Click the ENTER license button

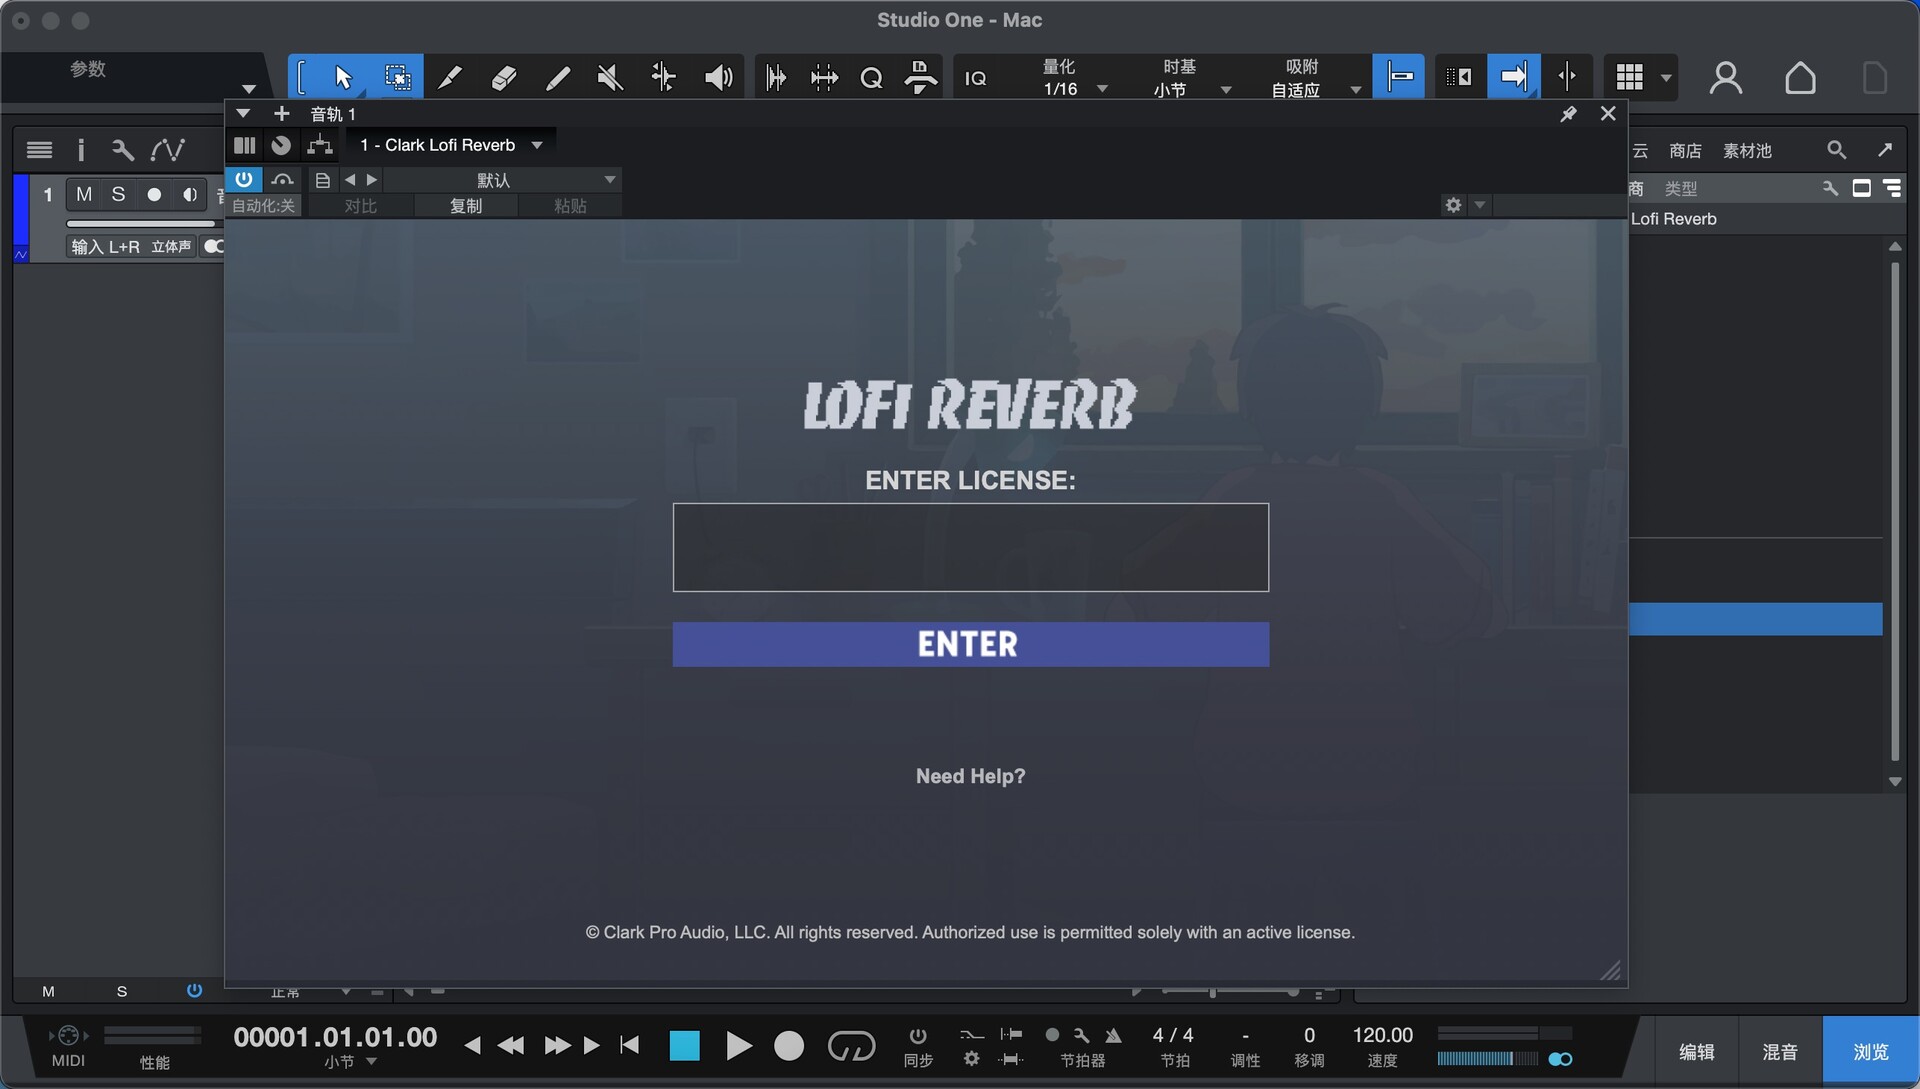point(970,644)
